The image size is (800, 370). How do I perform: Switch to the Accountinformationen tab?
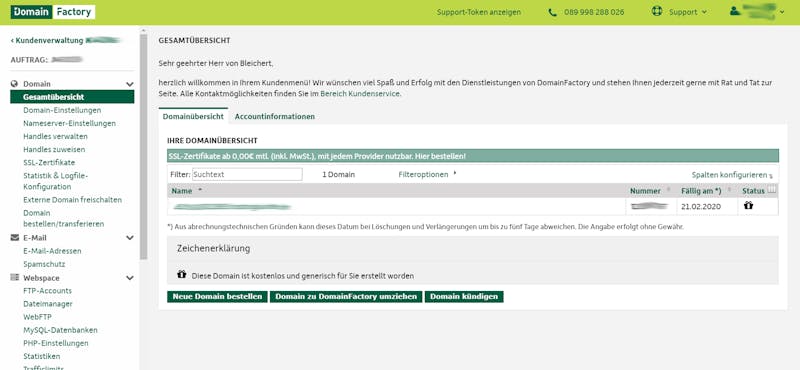(274, 116)
